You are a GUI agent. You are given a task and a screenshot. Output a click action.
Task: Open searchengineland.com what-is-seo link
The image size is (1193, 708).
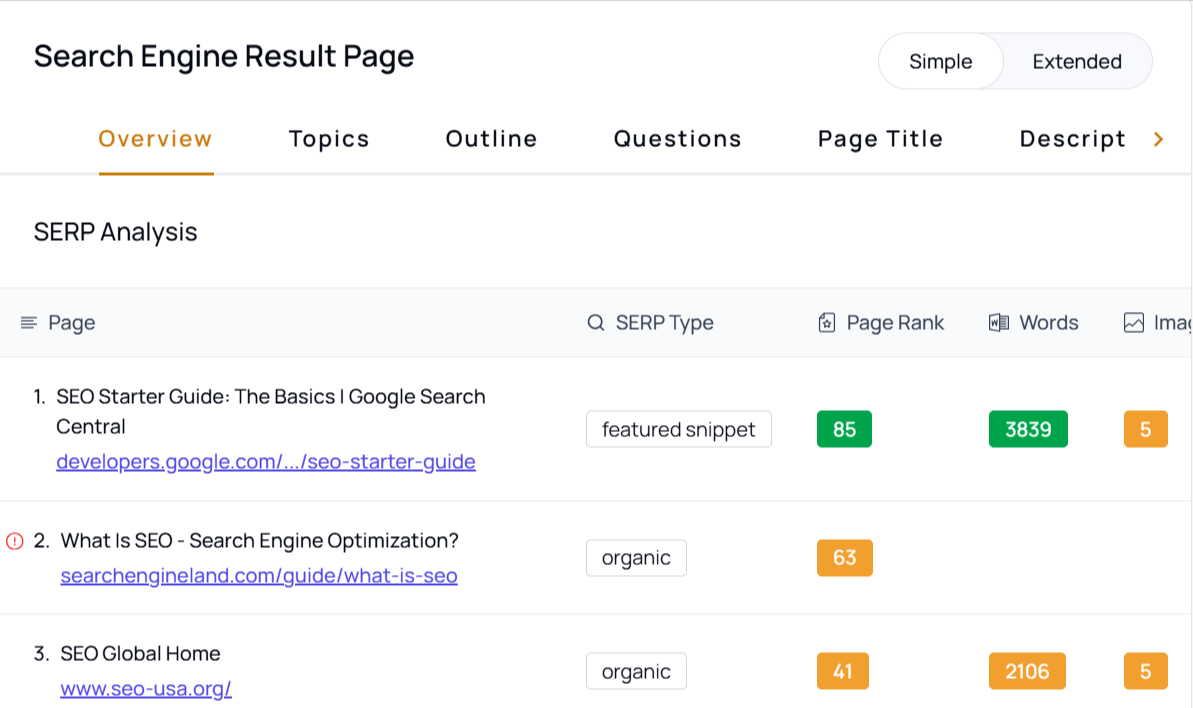(x=259, y=576)
